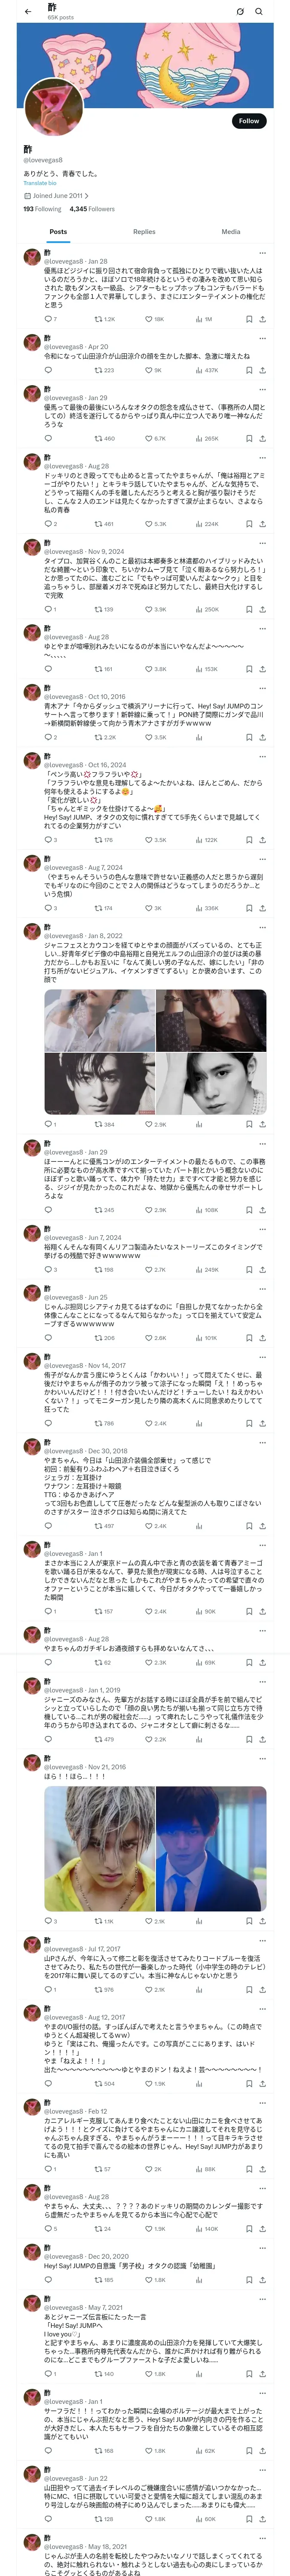Expand more options for Jun 7, 2024 post
Image resolution: width=290 pixels, height=2576 pixels.
[x=262, y=1229]
